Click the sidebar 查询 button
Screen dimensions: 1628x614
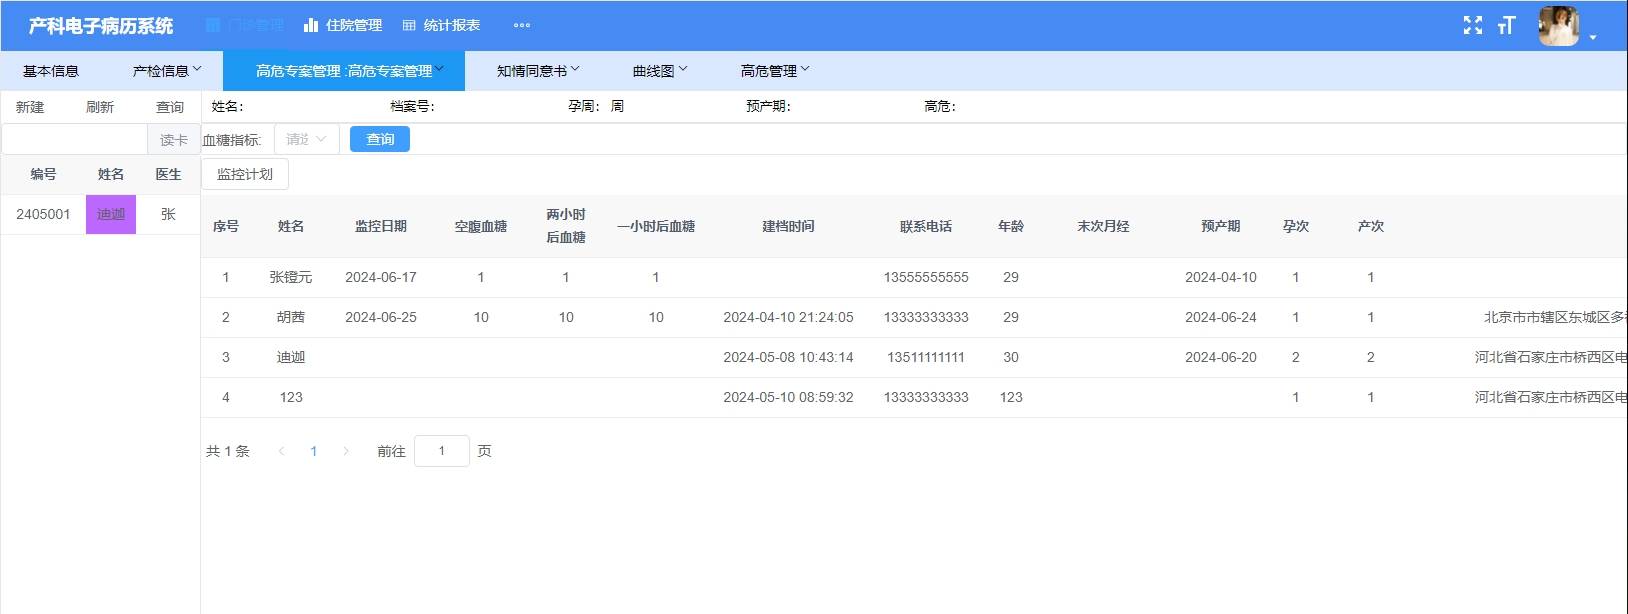170,107
